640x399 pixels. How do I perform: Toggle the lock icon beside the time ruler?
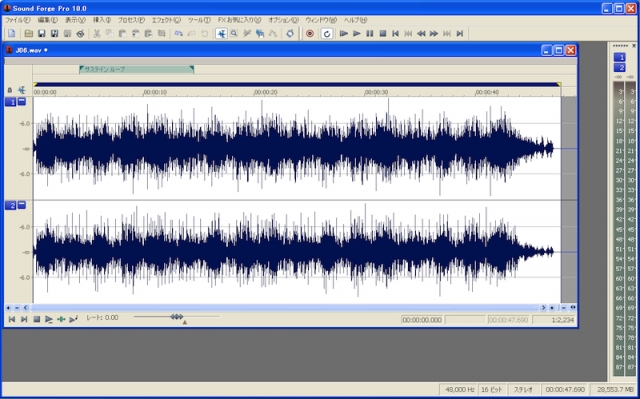point(10,90)
